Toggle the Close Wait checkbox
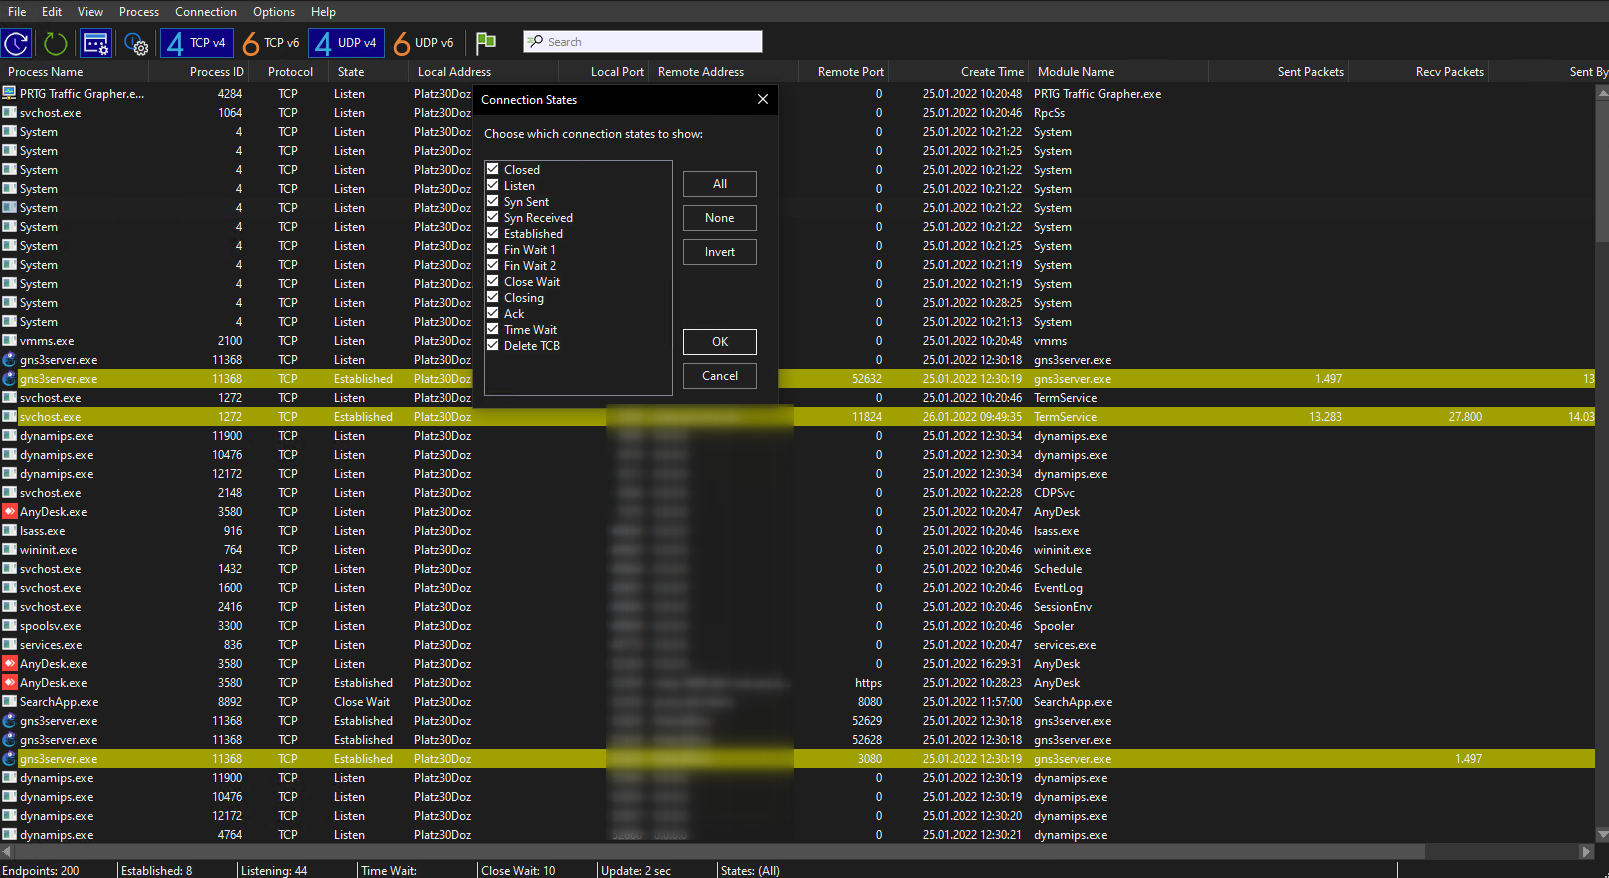 [x=492, y=281]
